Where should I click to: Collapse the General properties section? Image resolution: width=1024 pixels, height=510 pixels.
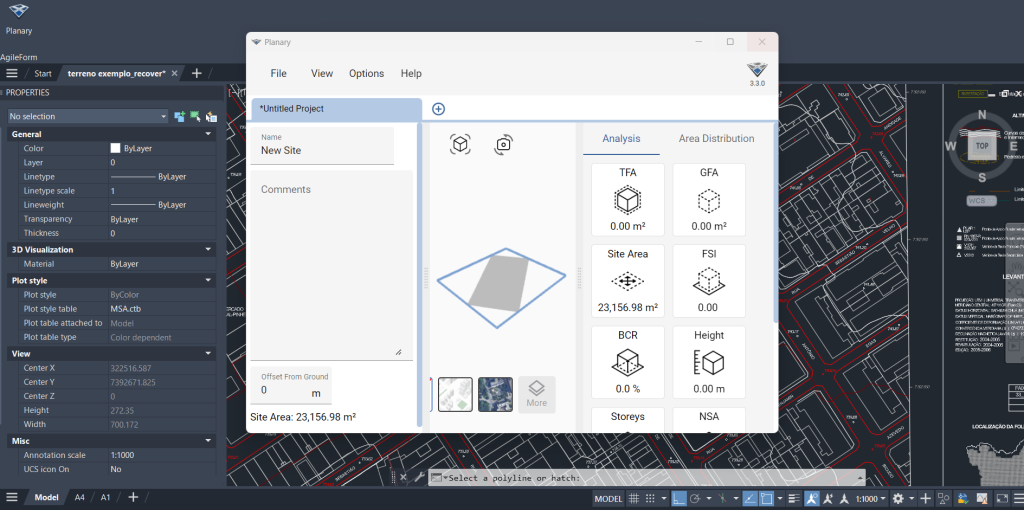(208, 134)
